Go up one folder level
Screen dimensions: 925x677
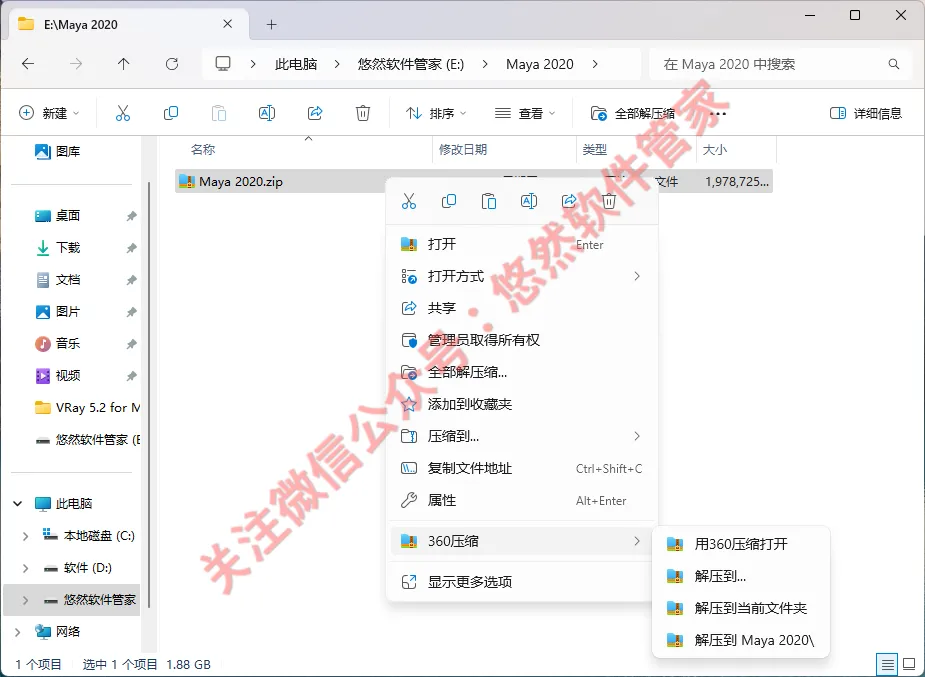123,64
